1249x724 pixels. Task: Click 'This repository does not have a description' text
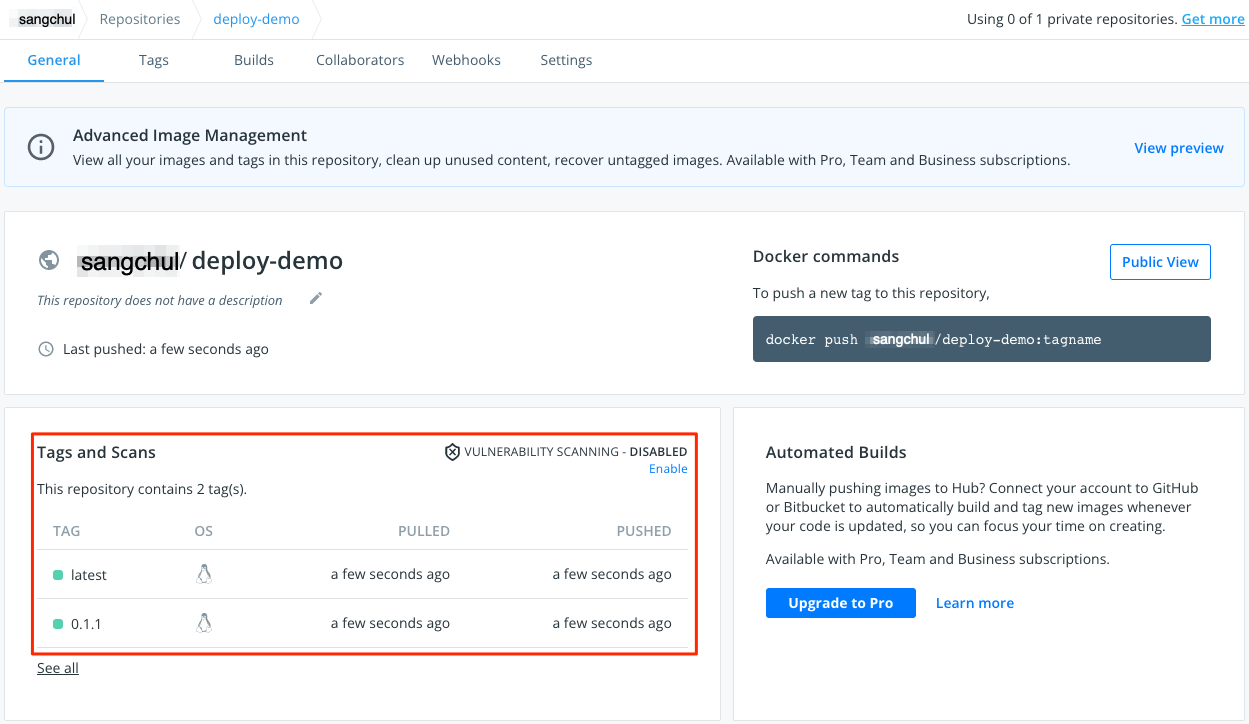click(160, 300)
